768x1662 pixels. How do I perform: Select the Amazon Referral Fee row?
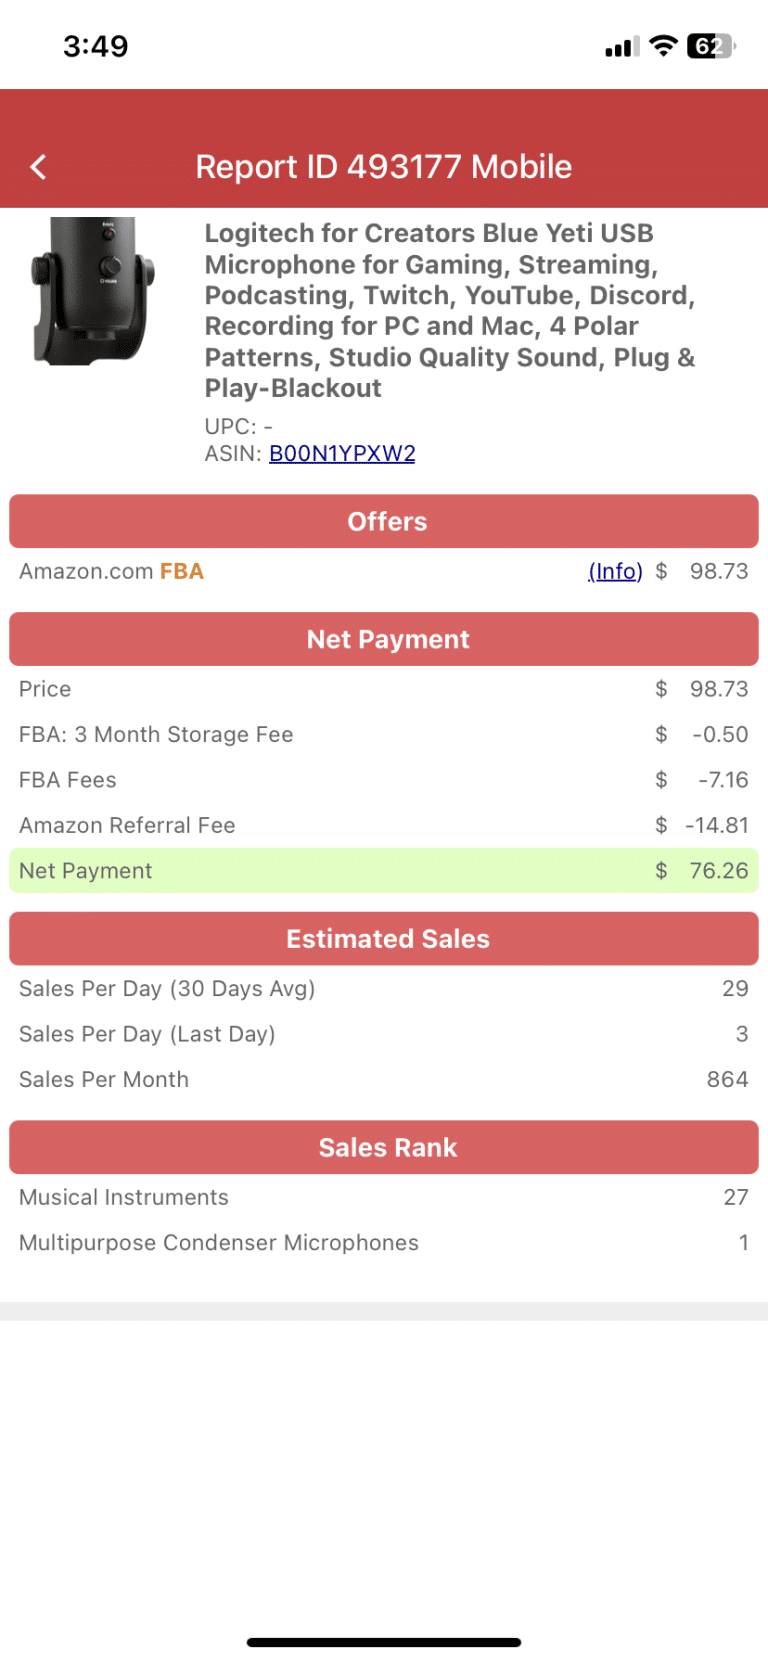tap(384, 825)
